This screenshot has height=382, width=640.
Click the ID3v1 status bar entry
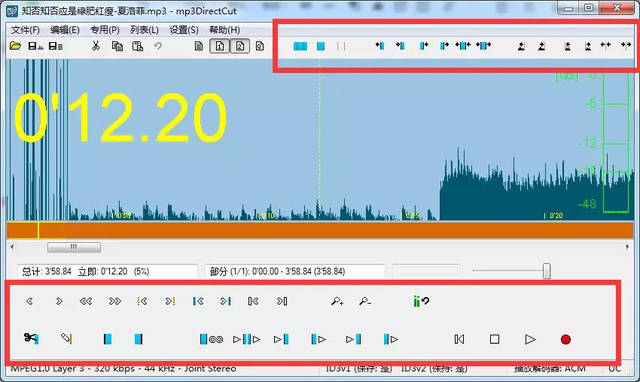pyautogui.click(x=358, y=369)
